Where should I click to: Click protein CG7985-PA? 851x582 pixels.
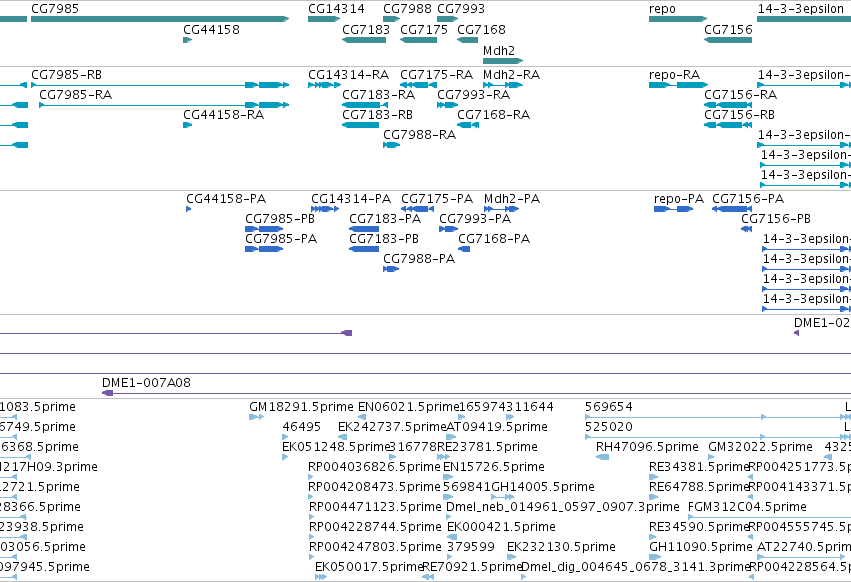[x=264, y=249]
